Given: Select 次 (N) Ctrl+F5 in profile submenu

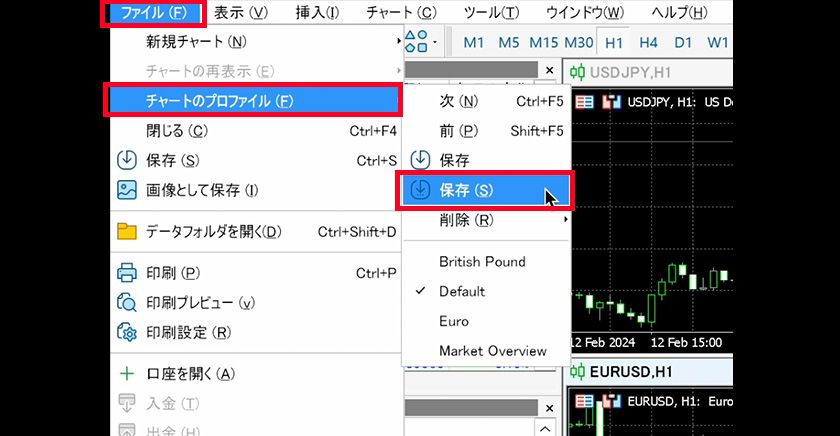Looking at the screenshot, I should pyautogui.click(x=486, y=101).
